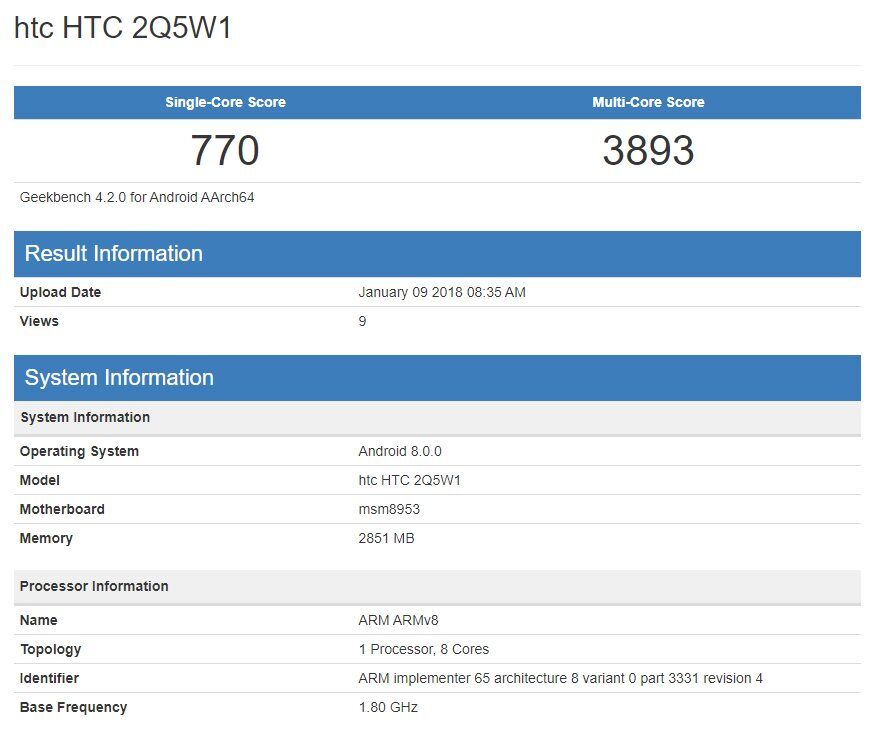Select the Upload Date row label
This screenshot has height=739, width=877.
60,292
